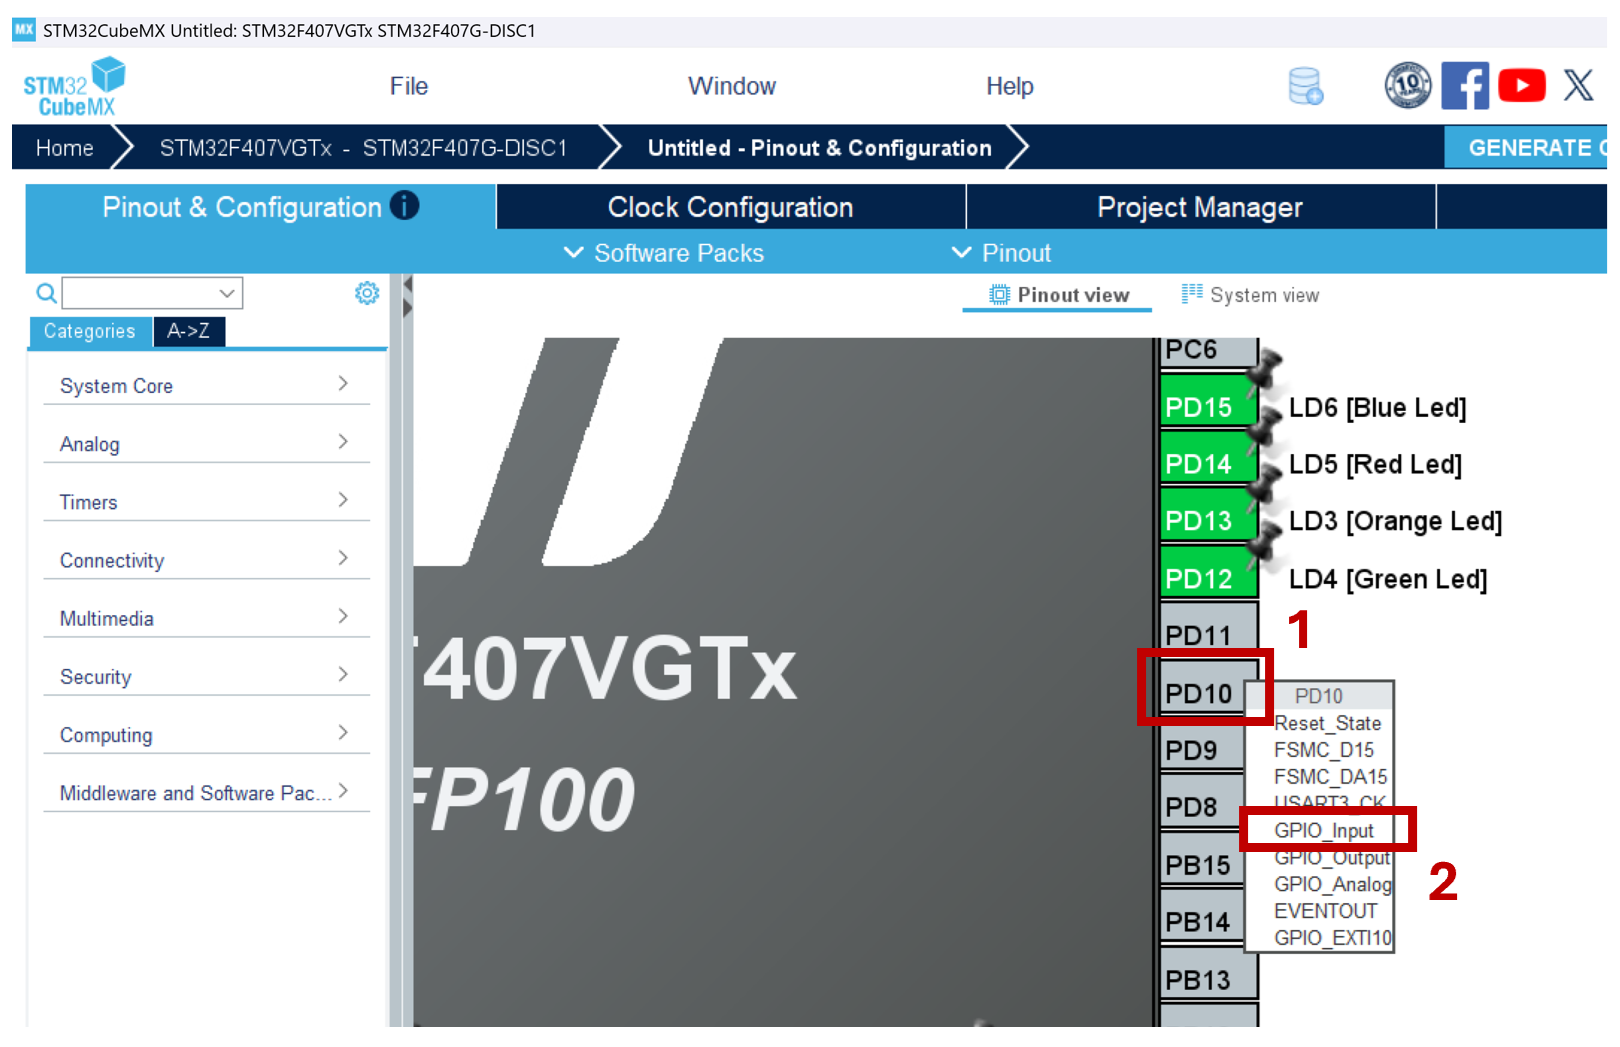Expand the Computing category
This screenshot has height=1047, width=1620.
point(206,734)
